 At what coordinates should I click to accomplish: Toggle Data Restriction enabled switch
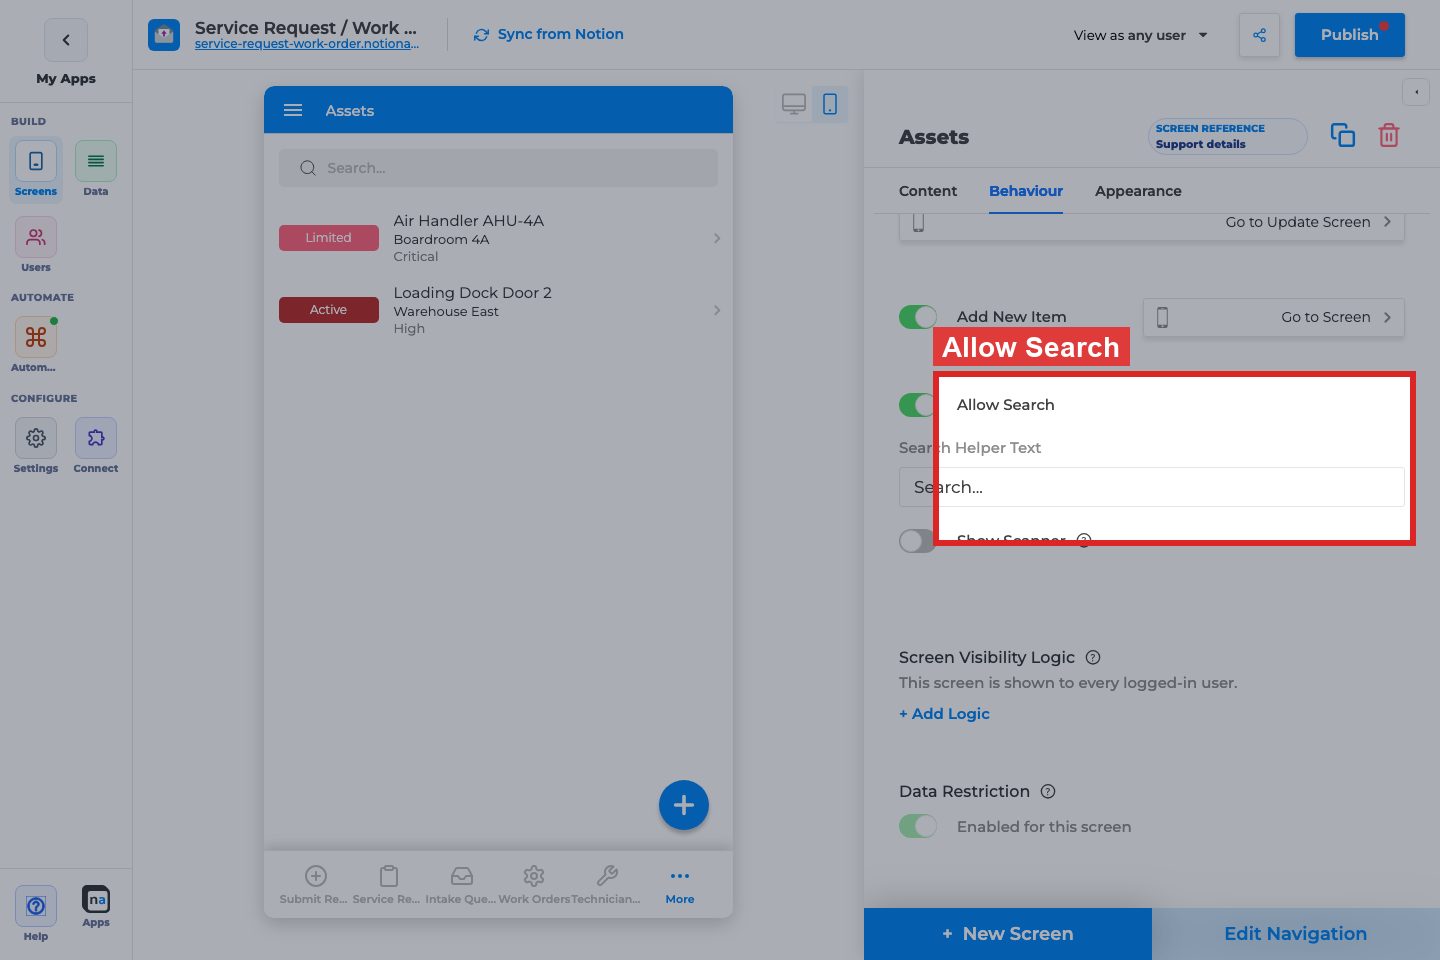[918, 826]
